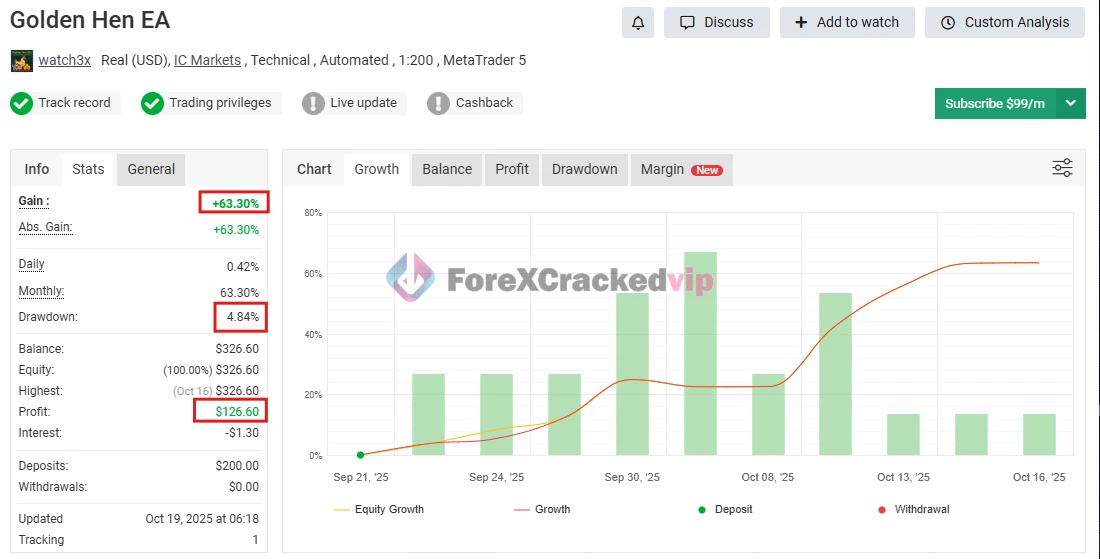The width and height of the screenshot is (1100, 559).
Task: Click the watch3x user avatar
Action: [21, 61]
